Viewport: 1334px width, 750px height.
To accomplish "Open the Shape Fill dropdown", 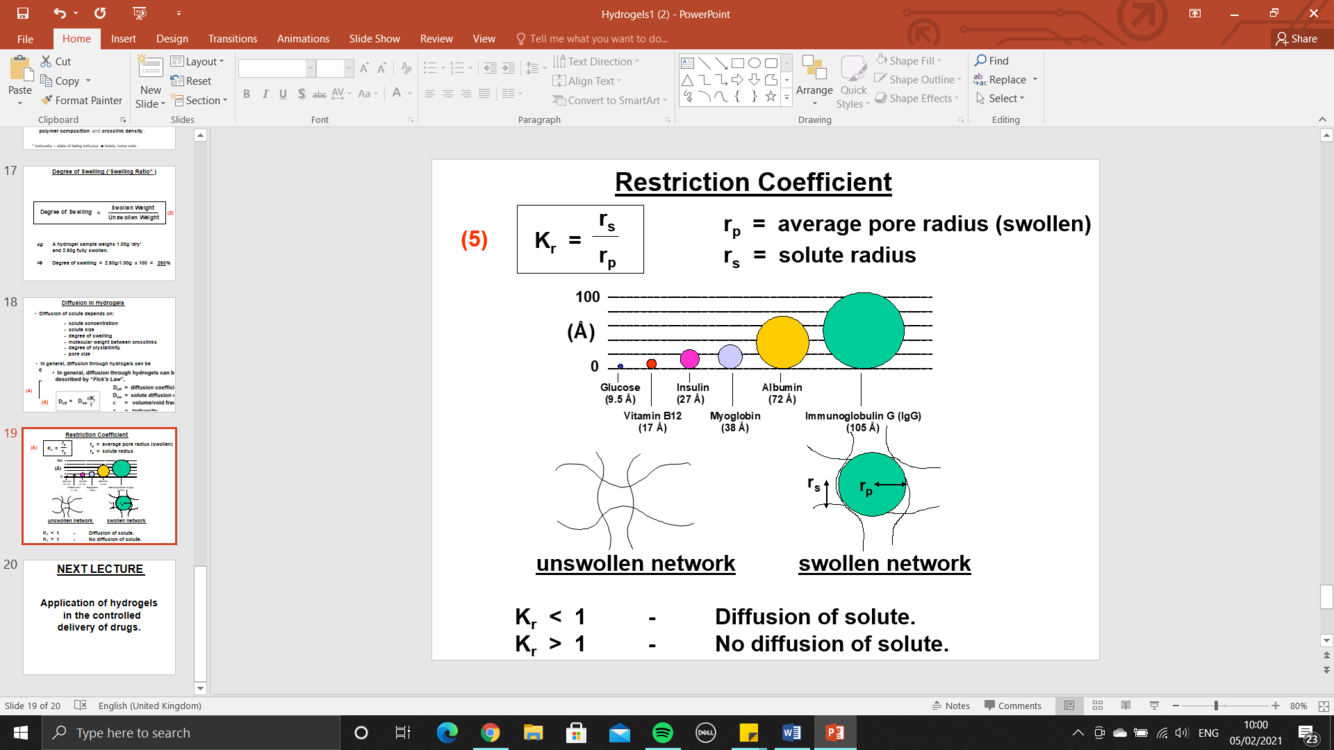I will coord(909,61).
